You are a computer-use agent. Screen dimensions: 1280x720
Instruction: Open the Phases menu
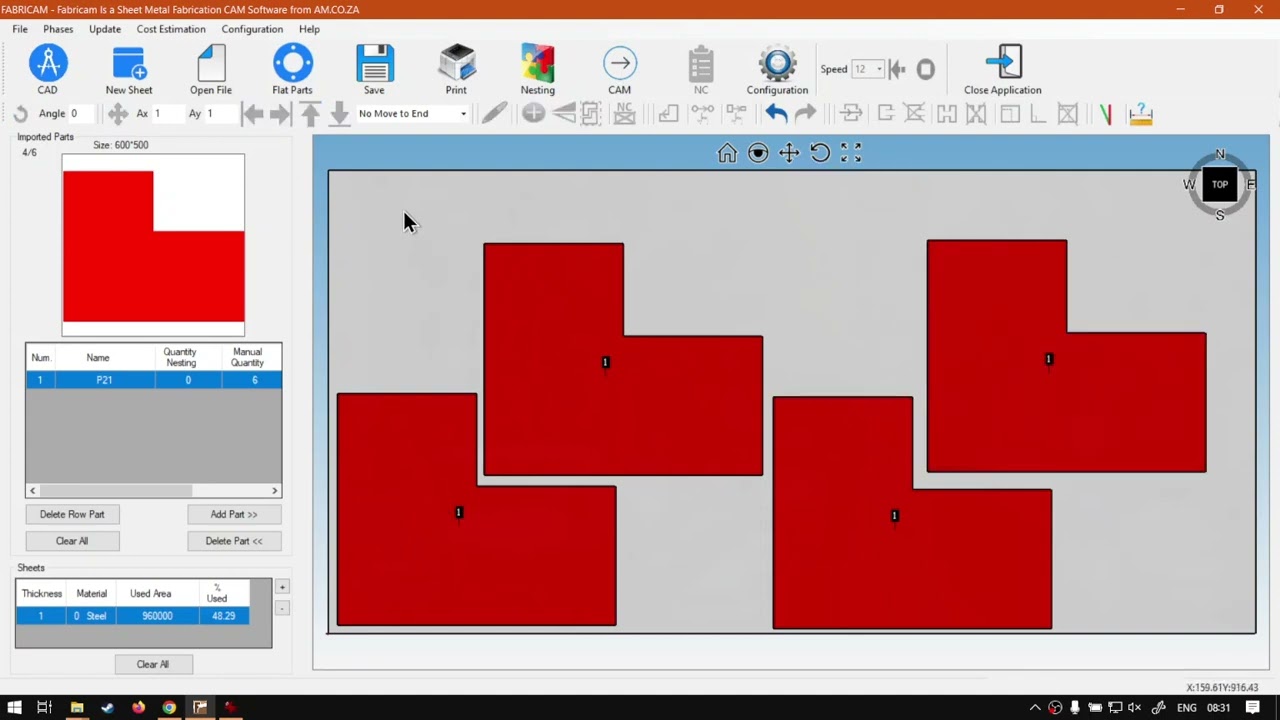click(x=58, y=29)
